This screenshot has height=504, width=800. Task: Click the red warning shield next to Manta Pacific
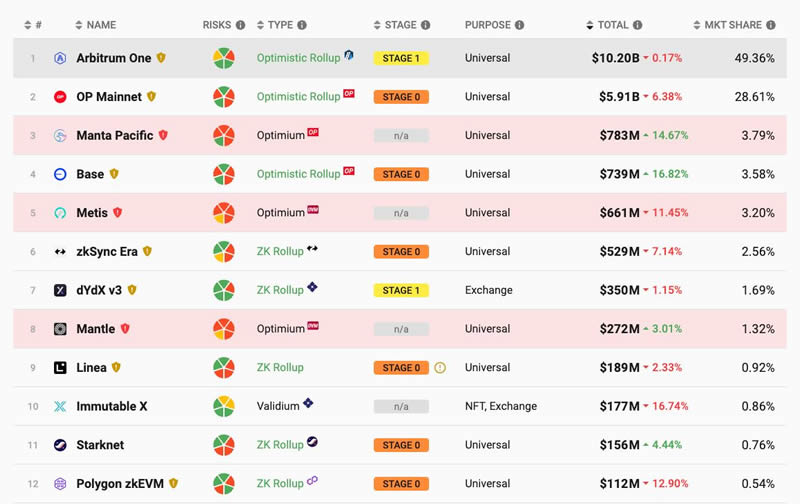[163, 135]
